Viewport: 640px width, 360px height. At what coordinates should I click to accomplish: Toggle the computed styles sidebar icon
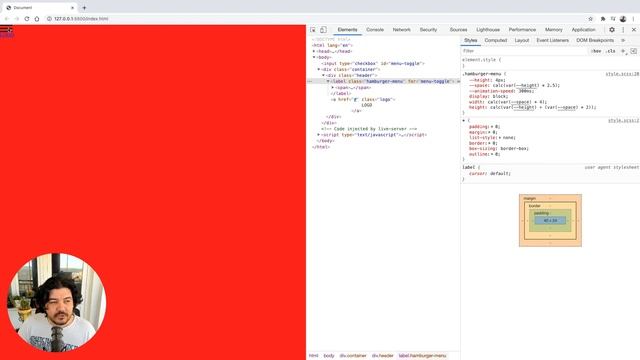click(633, 51)
